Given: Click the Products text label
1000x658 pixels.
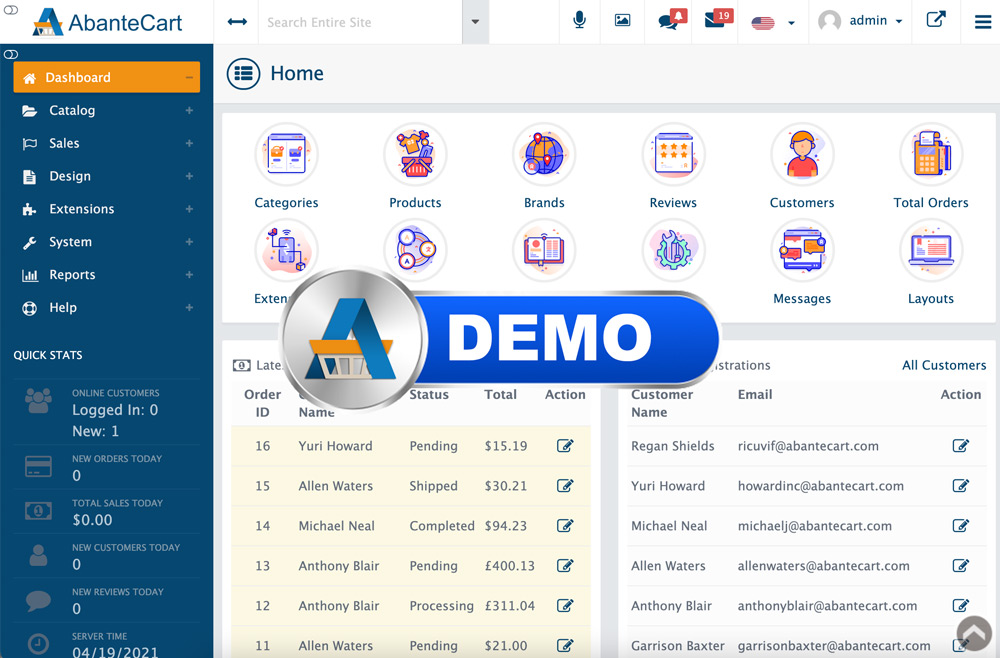Looking at the screenshot, I should 415,203.
